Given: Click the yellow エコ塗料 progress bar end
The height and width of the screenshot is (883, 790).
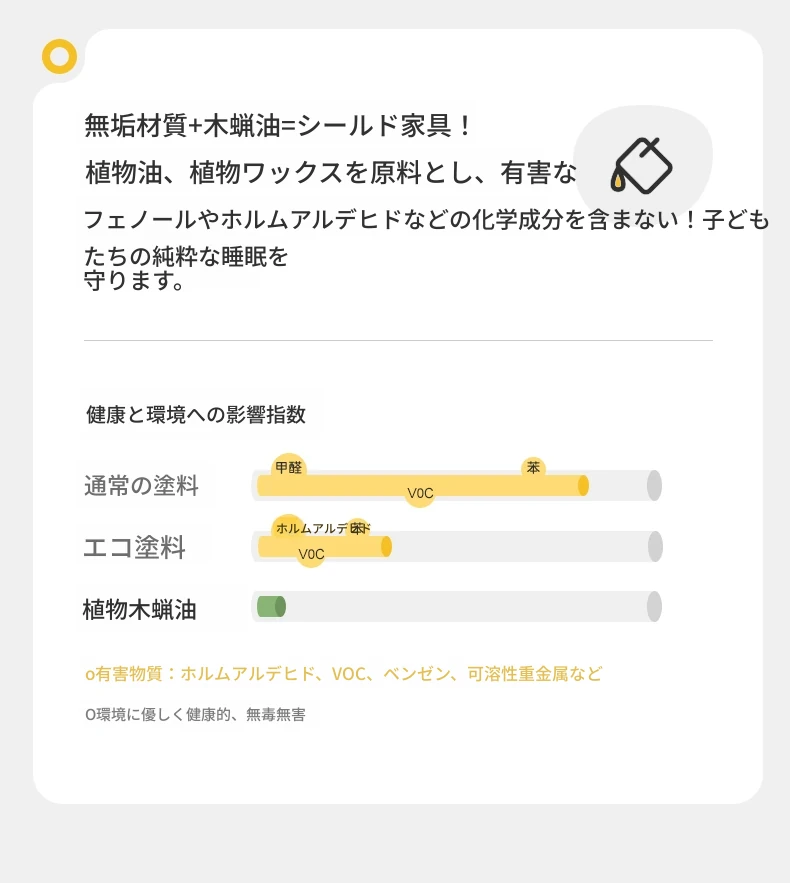Looking at the screenshot, I should point(386,546).
